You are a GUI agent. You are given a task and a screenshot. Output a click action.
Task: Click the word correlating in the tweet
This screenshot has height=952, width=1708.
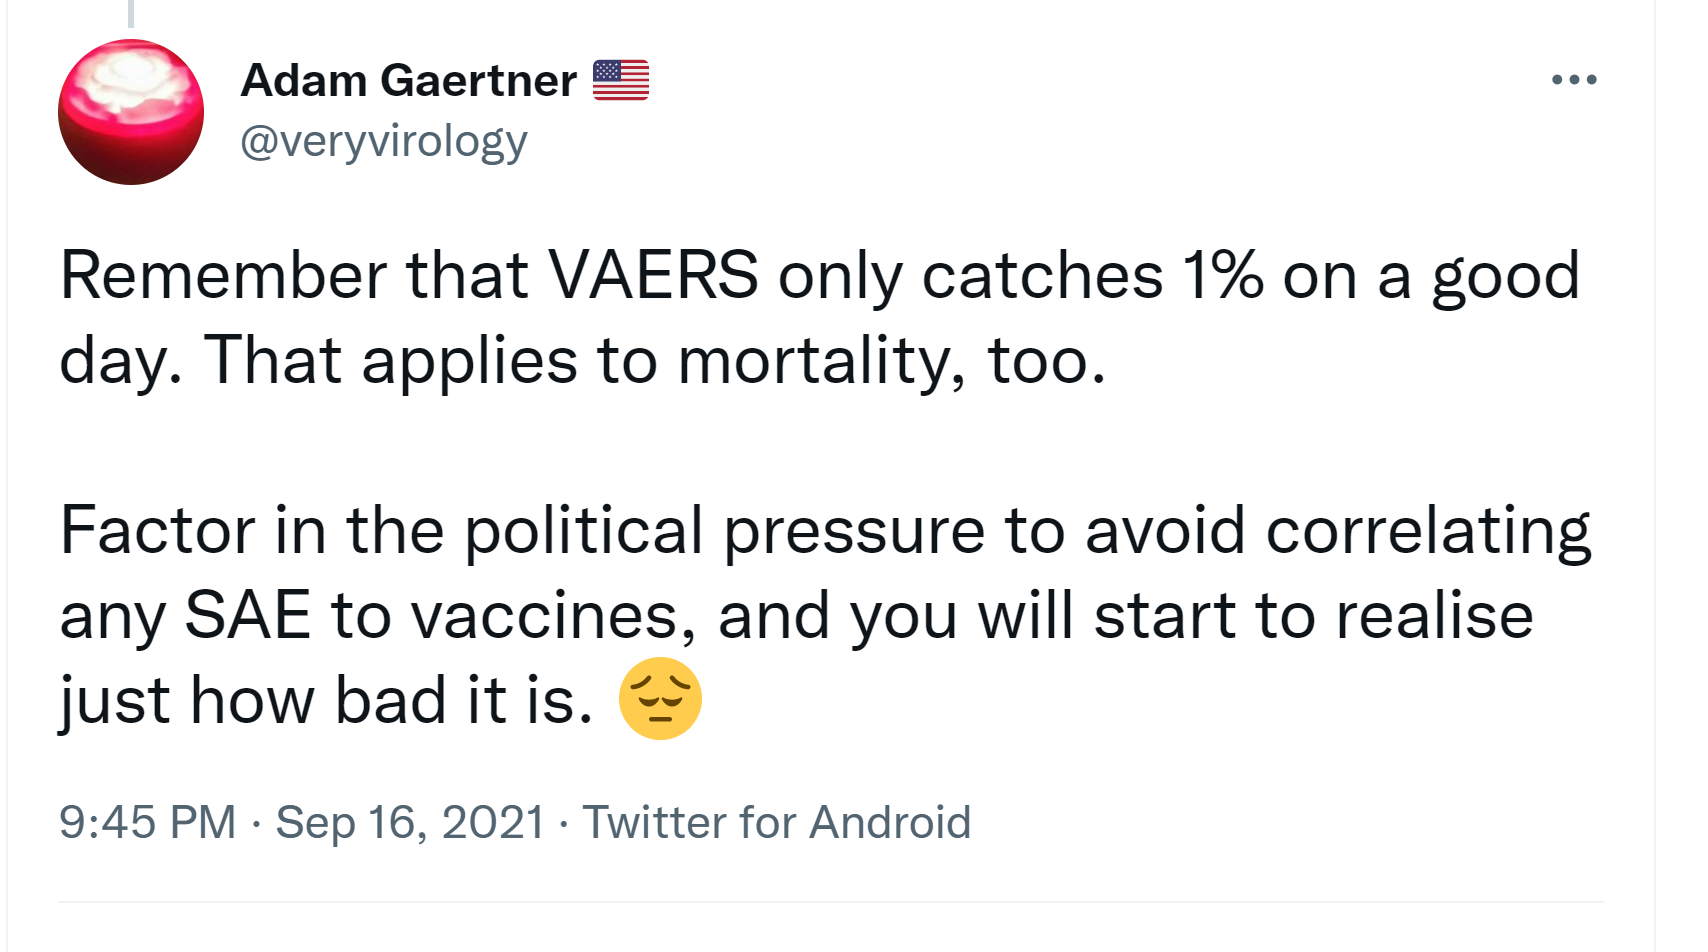pyautogui.click(x=1428, y=530)
